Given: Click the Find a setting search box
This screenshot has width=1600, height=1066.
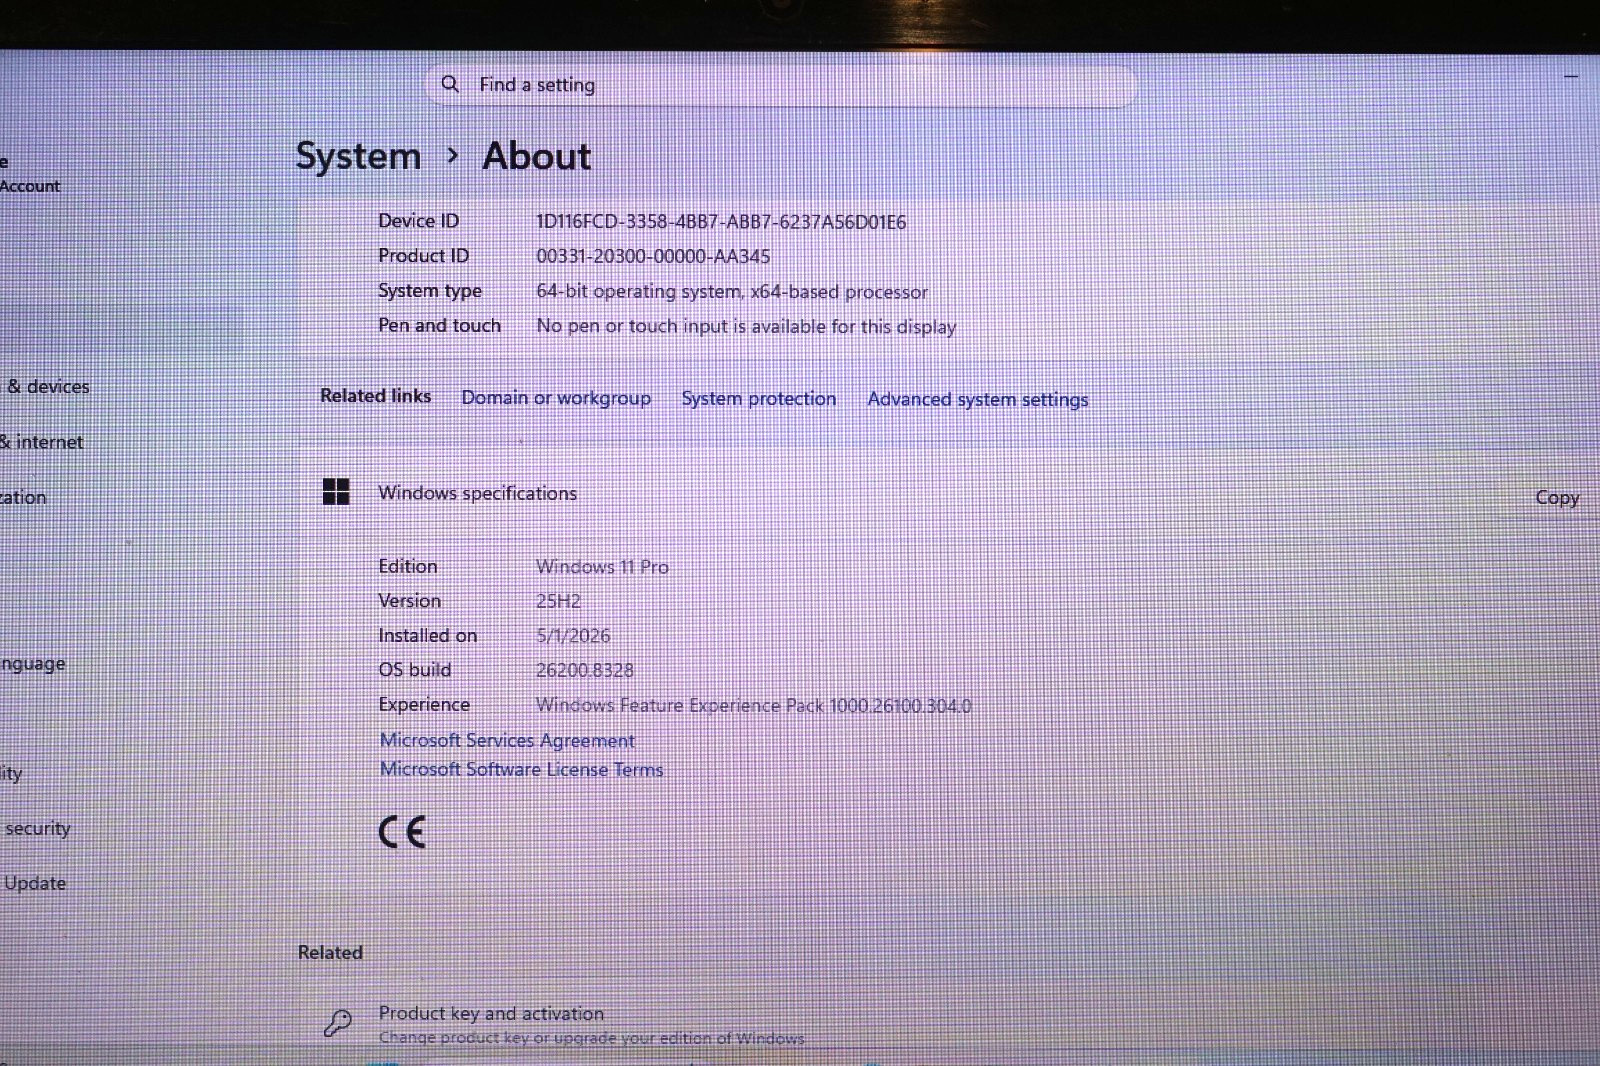Looking at the screenshot, I should [x=782, y=85].
